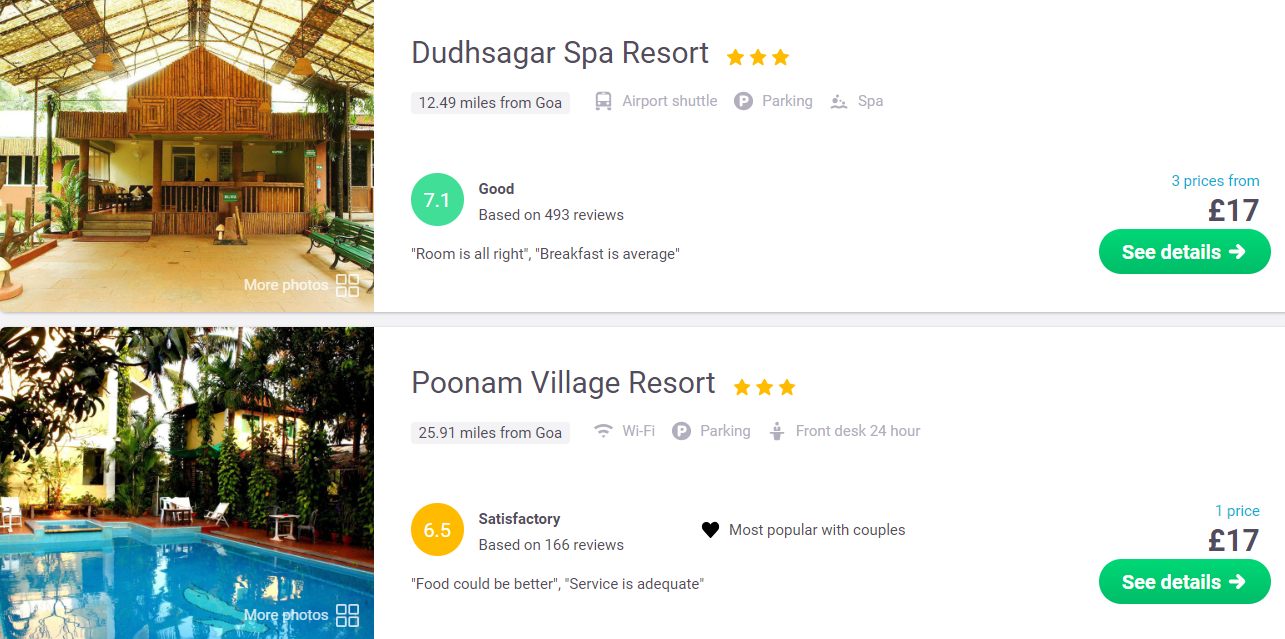This screenshot has height=639, width=1285.
Task: Open the Dudhsagar Spa Resort lobby photo
Action: pos(187,156)
